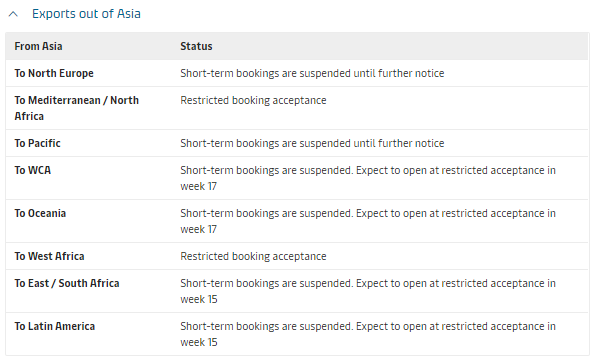Click the To WCA row label
596x364 pixels.
[33, 170]
